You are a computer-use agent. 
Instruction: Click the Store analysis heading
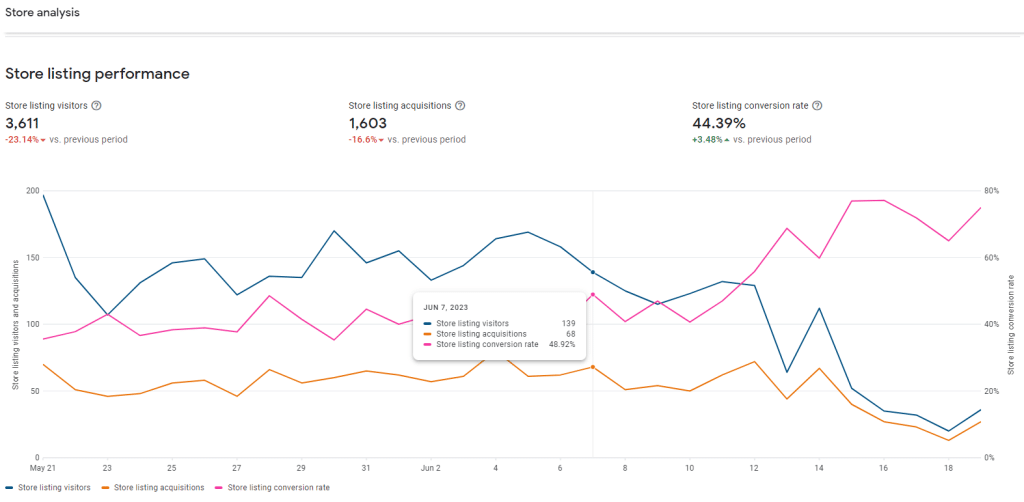(42, 12)
